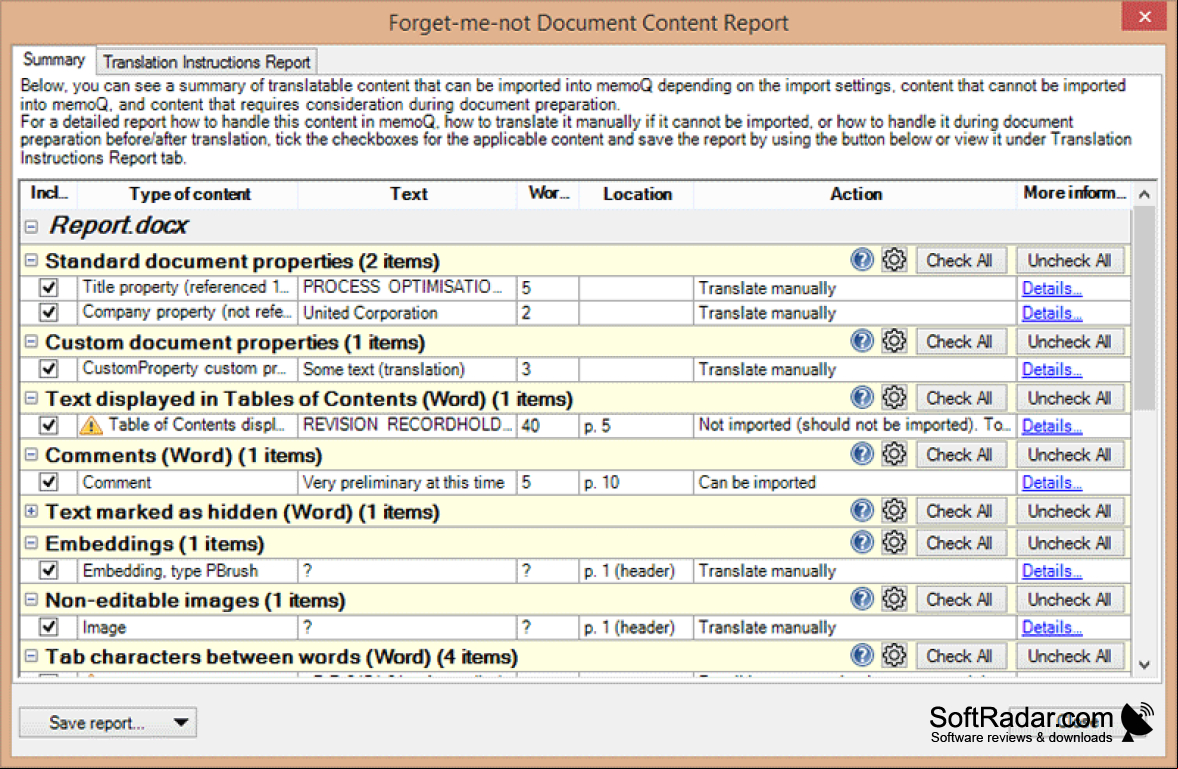Uncheck All in Non-editable images group
This screenshot has width=1178, height=769.
pos(1070,599)
